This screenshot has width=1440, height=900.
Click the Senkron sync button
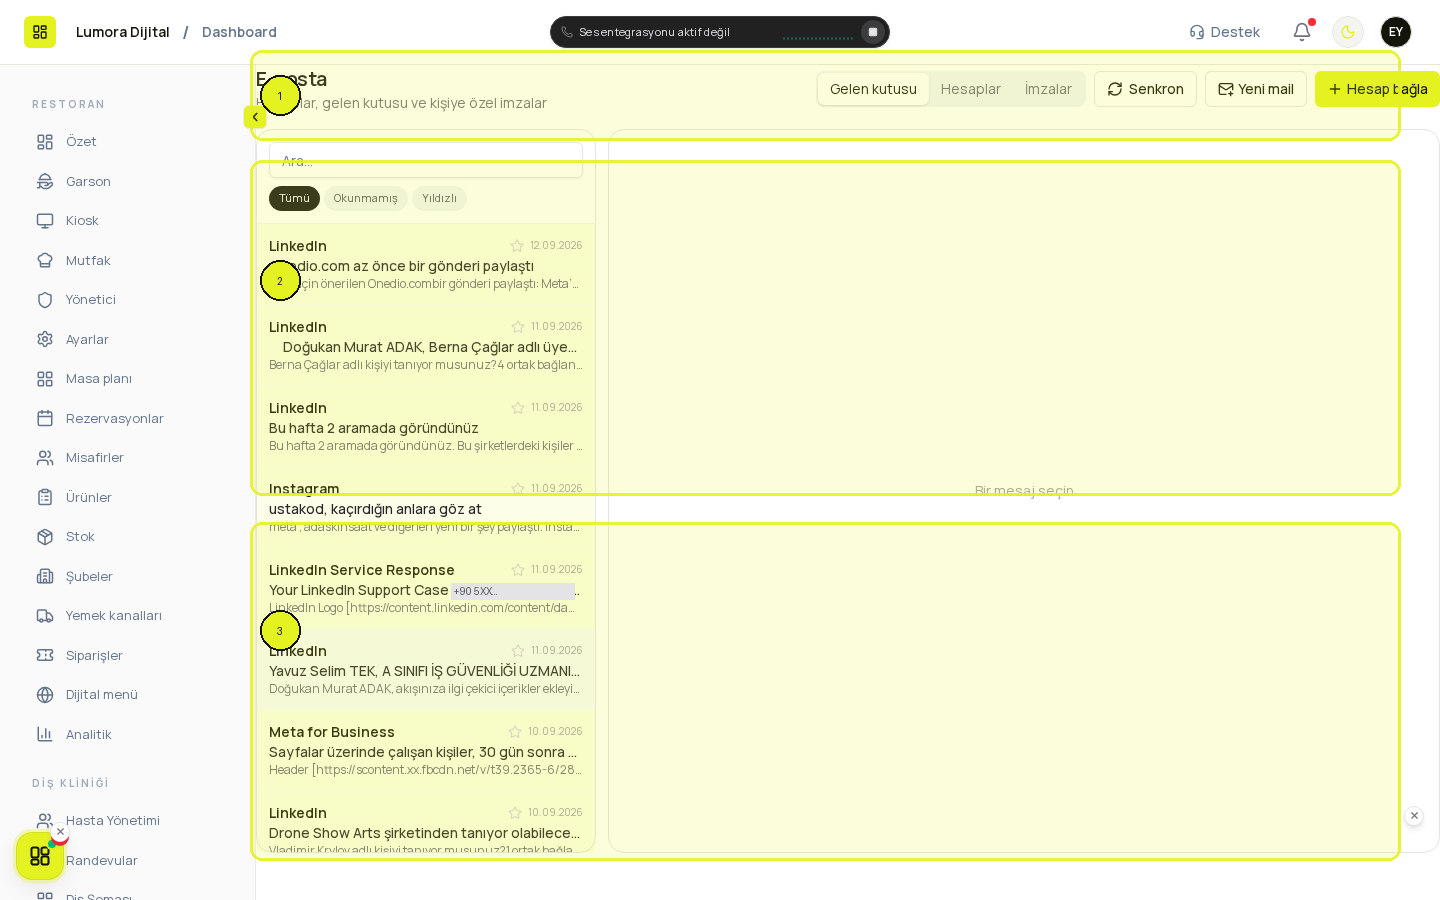point(1145,89)
